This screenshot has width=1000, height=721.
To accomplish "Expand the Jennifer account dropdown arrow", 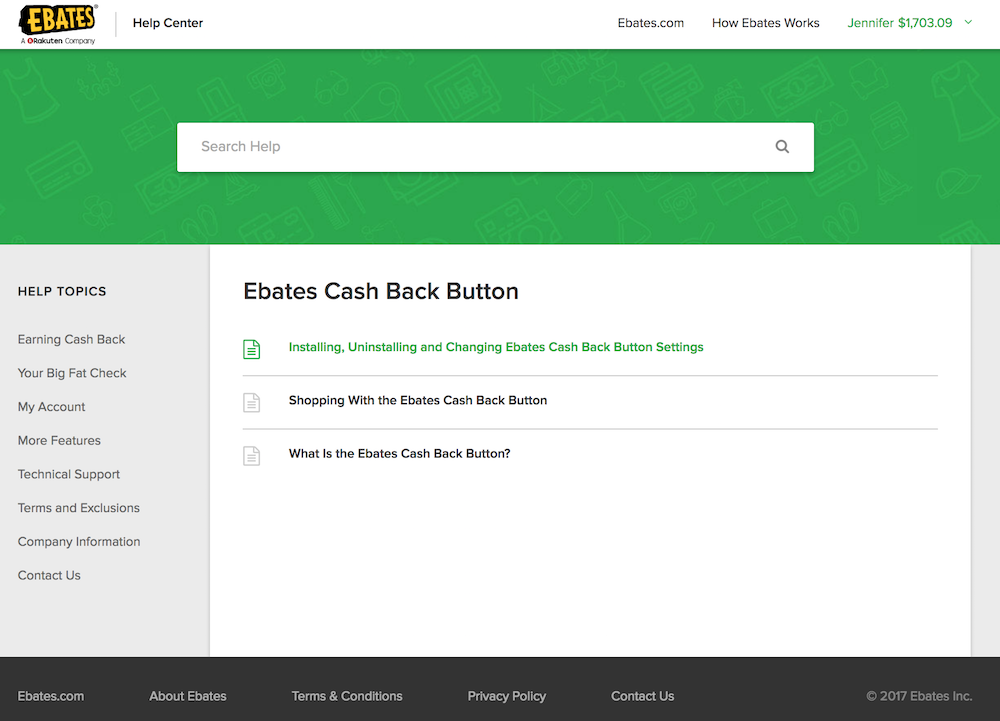I will pyautogui.click(x=968, y=22).
